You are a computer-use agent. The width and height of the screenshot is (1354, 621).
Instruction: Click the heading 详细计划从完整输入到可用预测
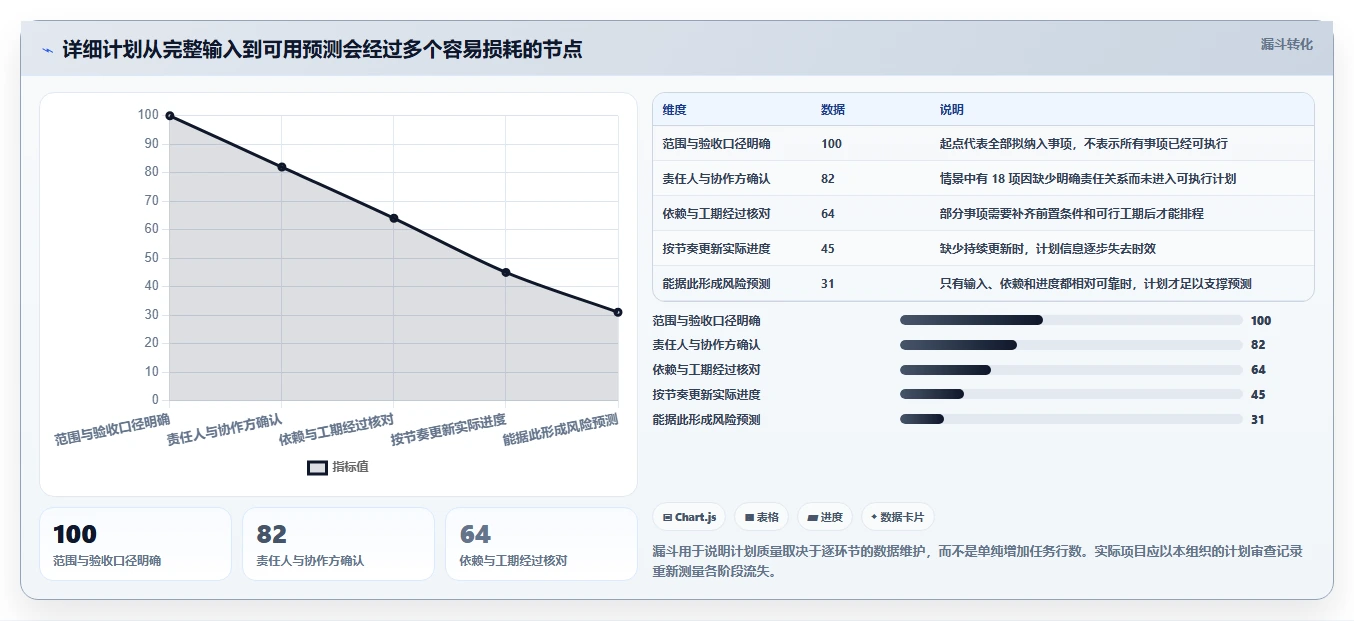pos(322,50)
